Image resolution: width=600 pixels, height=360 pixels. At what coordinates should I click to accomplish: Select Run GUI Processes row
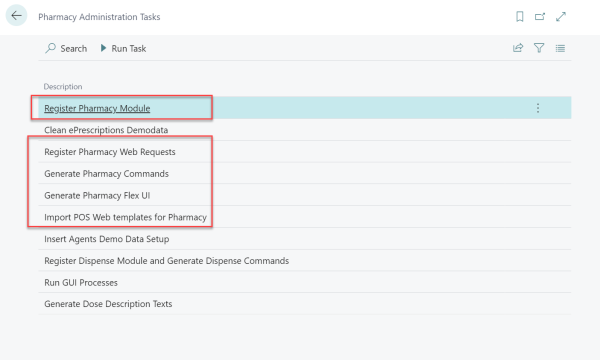pos(305,283)
